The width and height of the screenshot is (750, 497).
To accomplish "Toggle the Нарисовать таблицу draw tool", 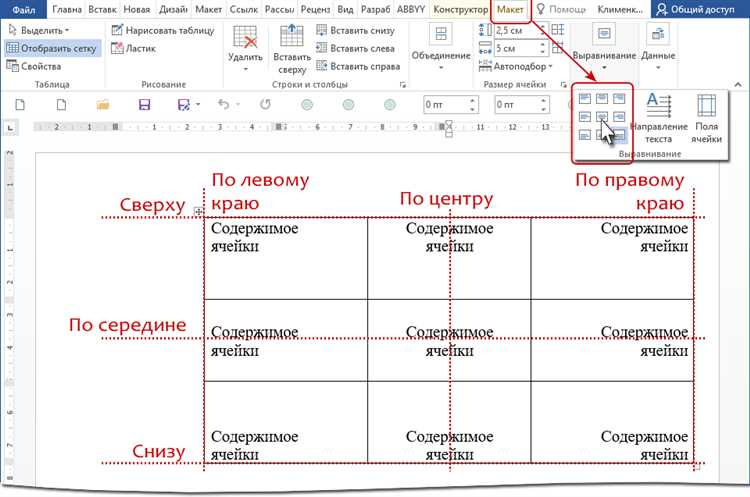I will tap(163, 30).
